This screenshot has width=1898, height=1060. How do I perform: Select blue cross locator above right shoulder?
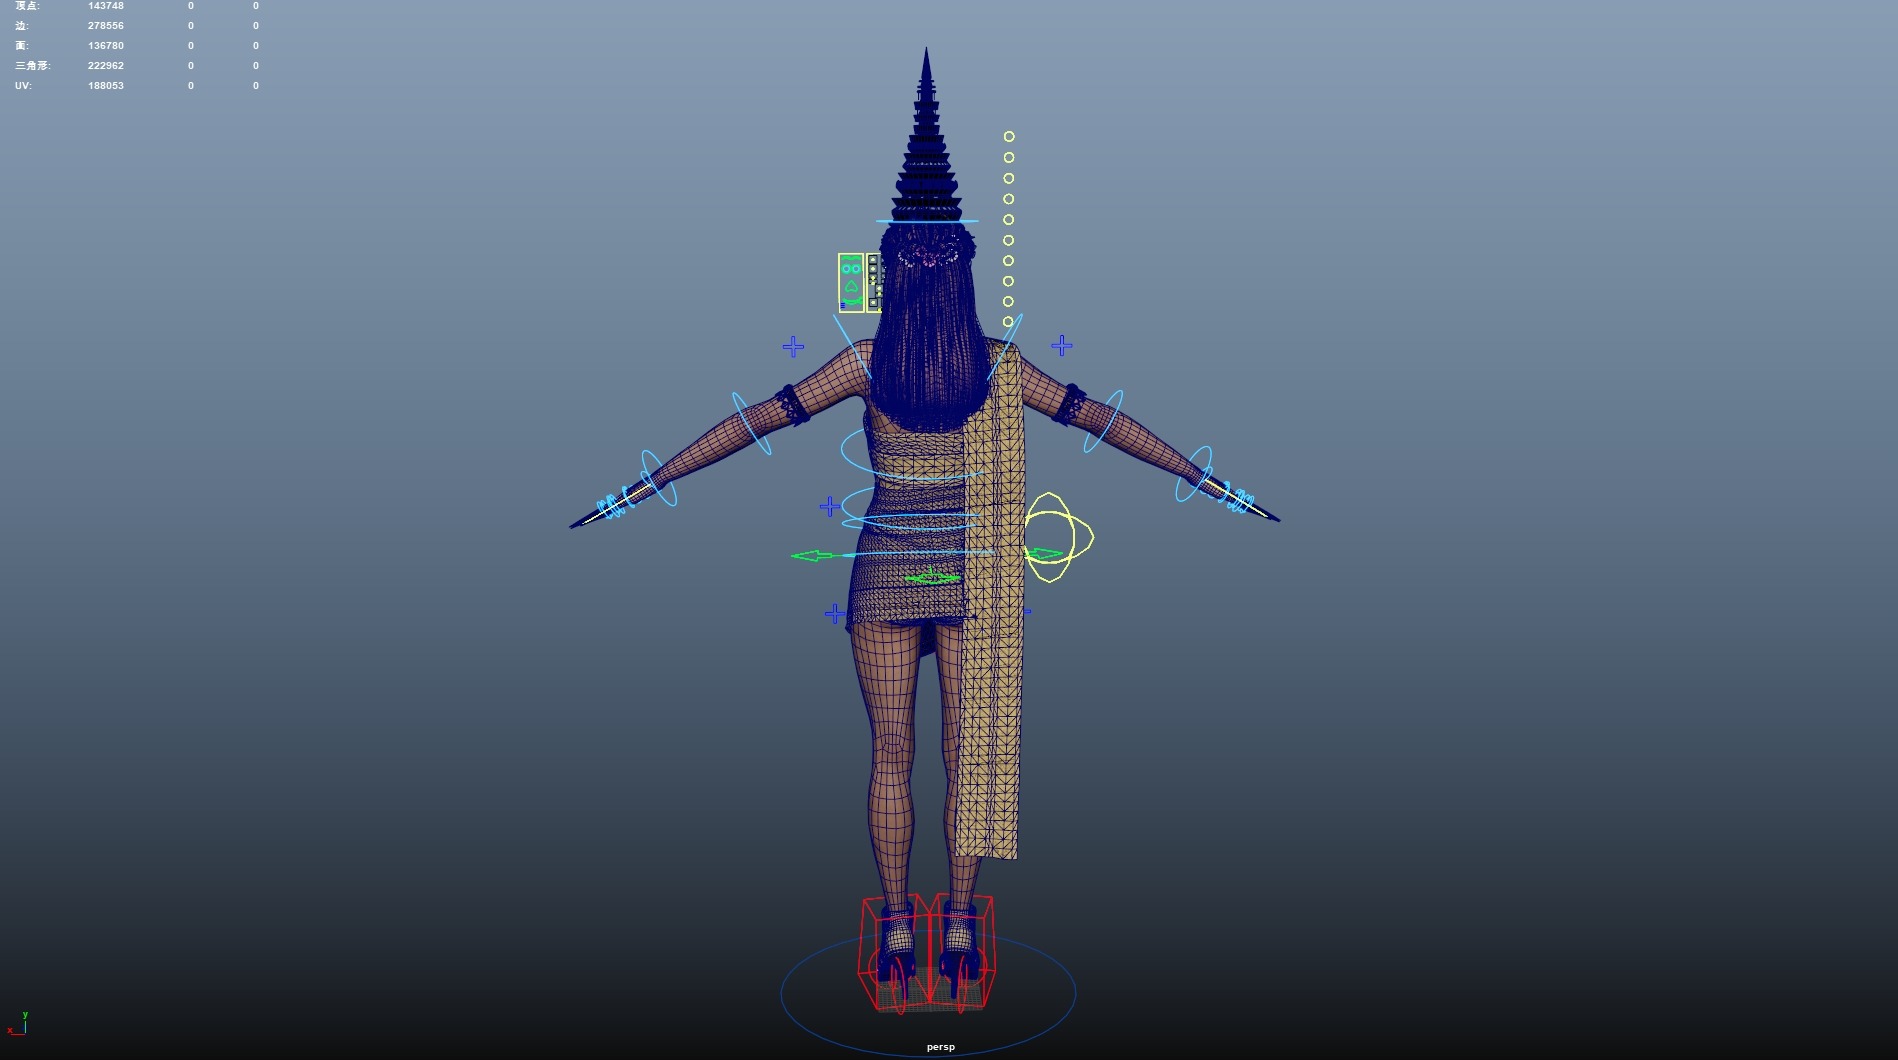1062,346
